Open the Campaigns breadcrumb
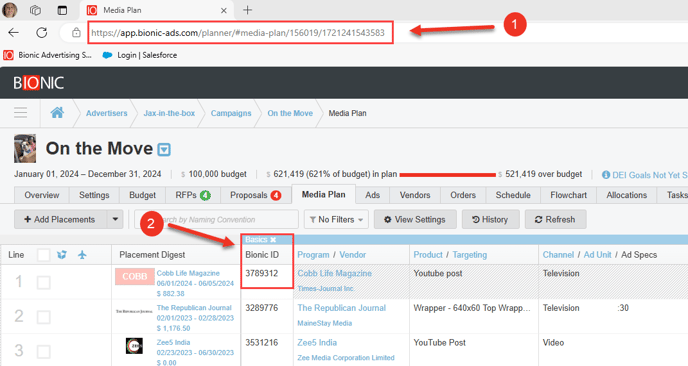The width and height of the screenshot is (688, 366). 231,113
